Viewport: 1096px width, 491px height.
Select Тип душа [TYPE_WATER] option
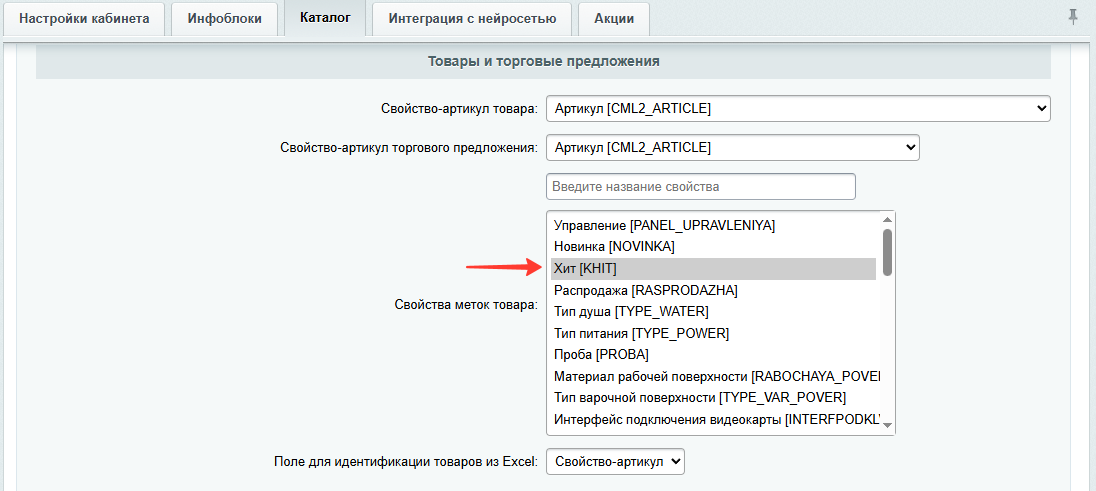point(714,311)
